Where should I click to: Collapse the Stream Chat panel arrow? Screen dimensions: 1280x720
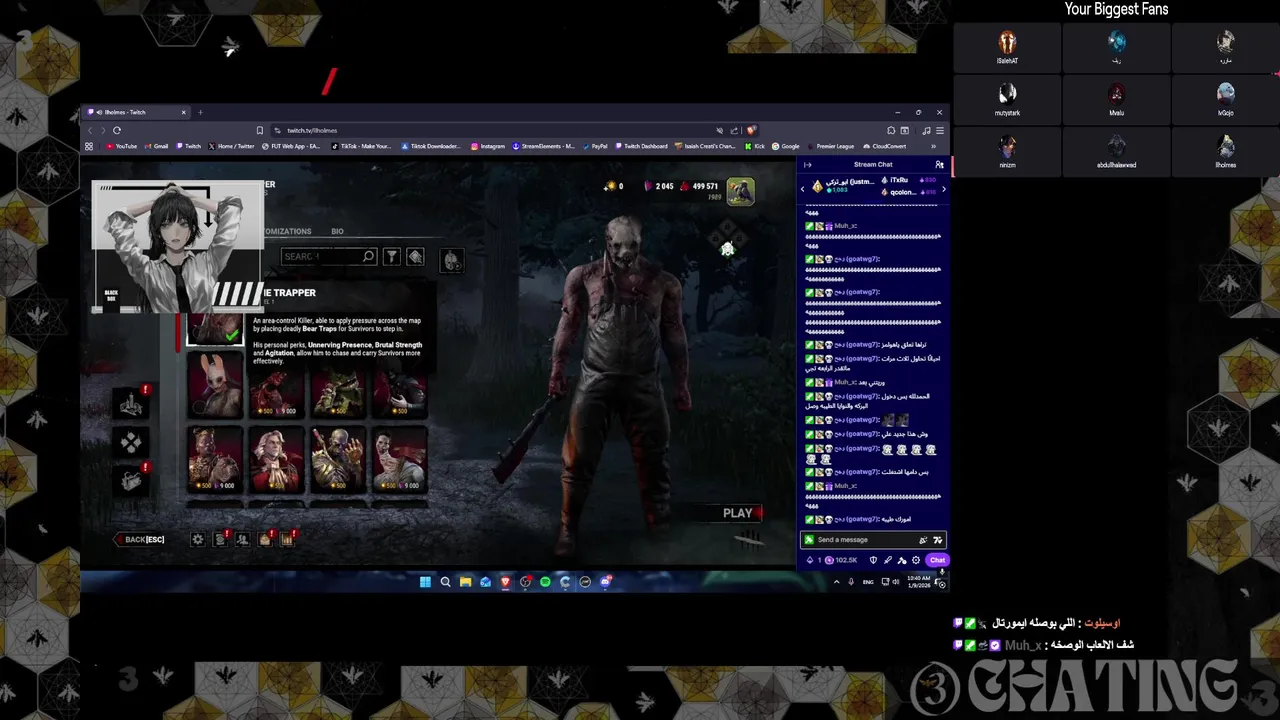pos(808,165)
